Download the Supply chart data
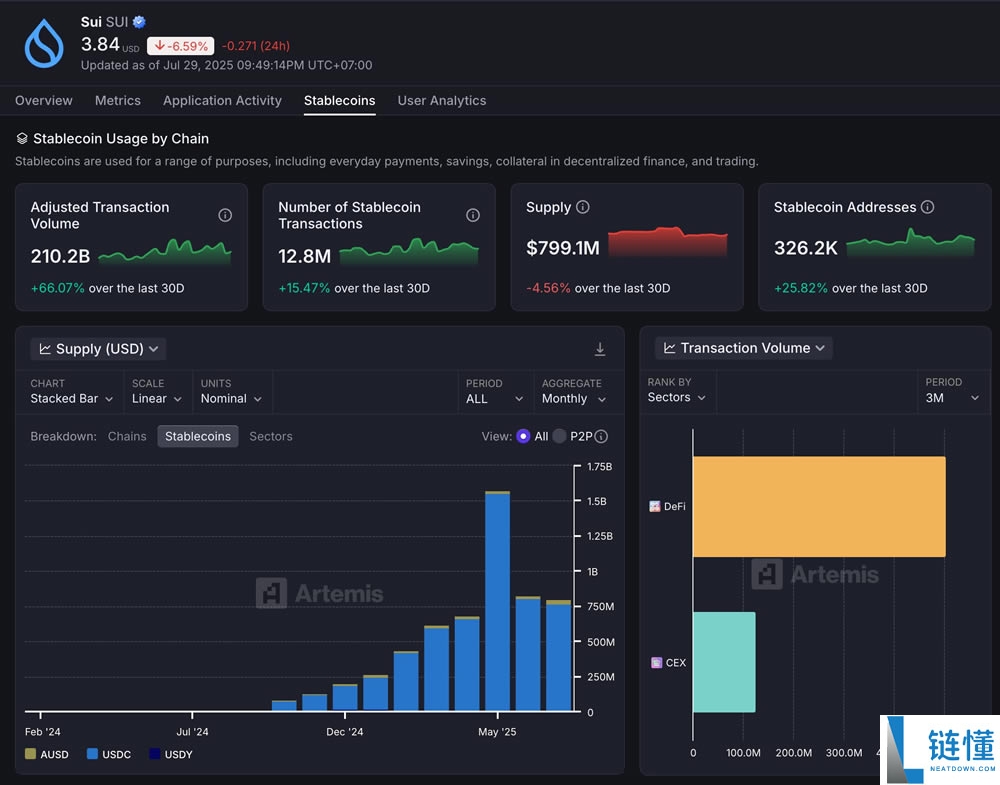Screen dimensions: 1000x785 (600, 349)
